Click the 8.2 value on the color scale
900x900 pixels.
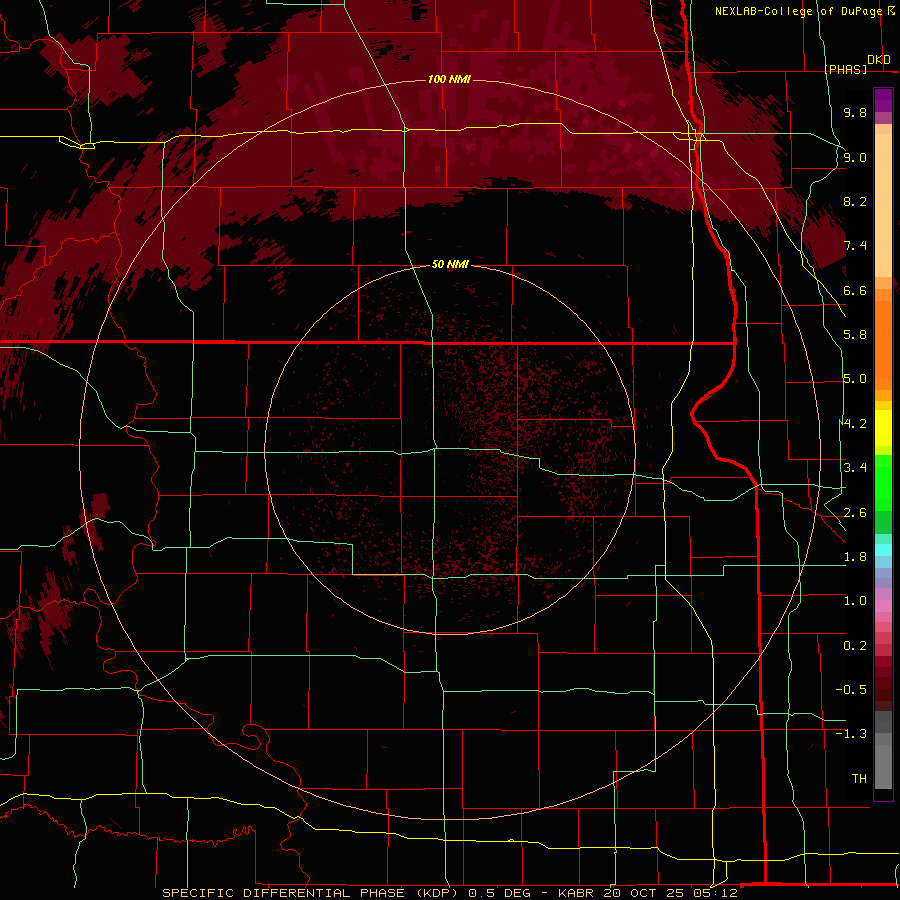(855, 201)
